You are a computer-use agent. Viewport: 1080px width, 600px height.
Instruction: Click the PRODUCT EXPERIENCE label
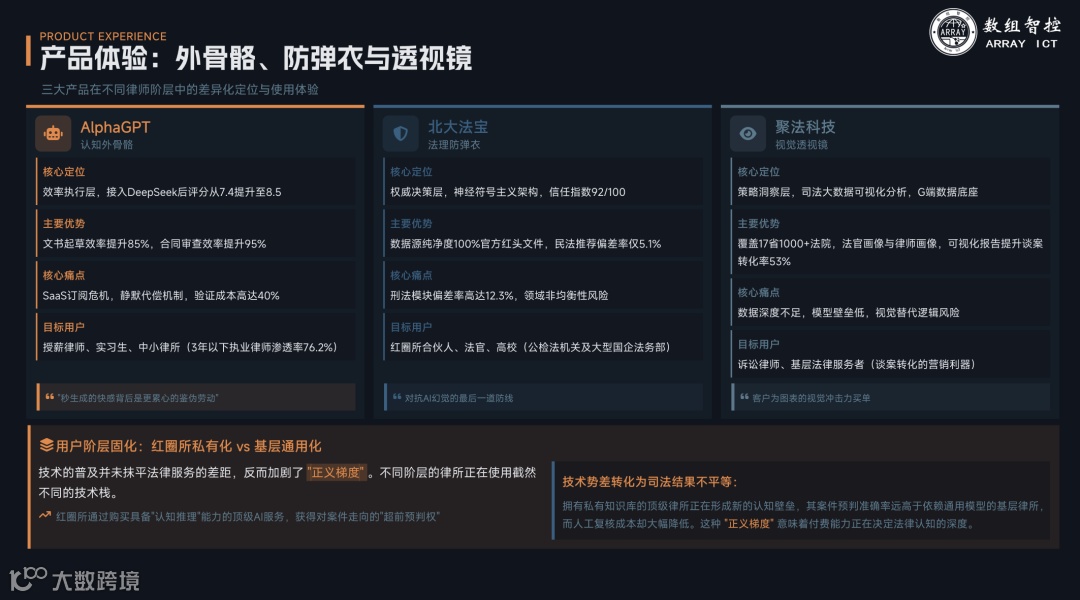tap(103, 37)
